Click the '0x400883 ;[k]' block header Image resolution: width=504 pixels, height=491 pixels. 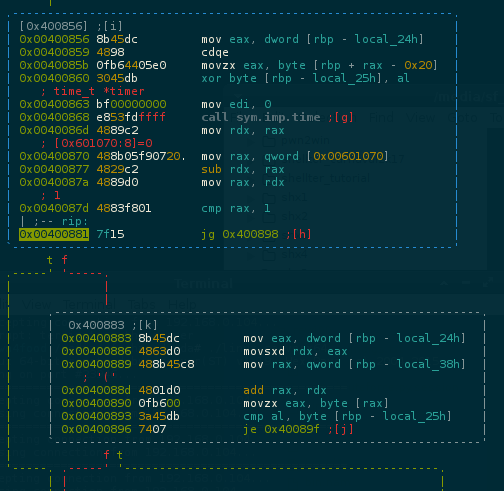(113, 325)
